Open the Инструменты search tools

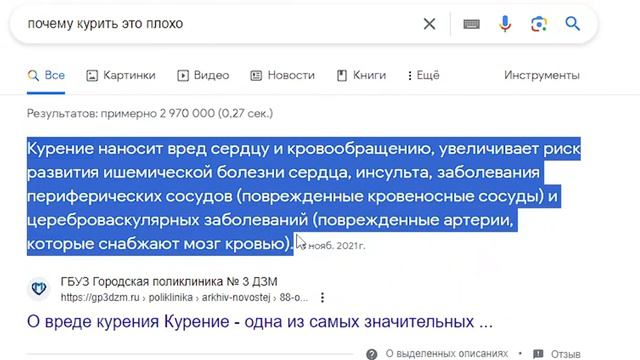point(542,76)
